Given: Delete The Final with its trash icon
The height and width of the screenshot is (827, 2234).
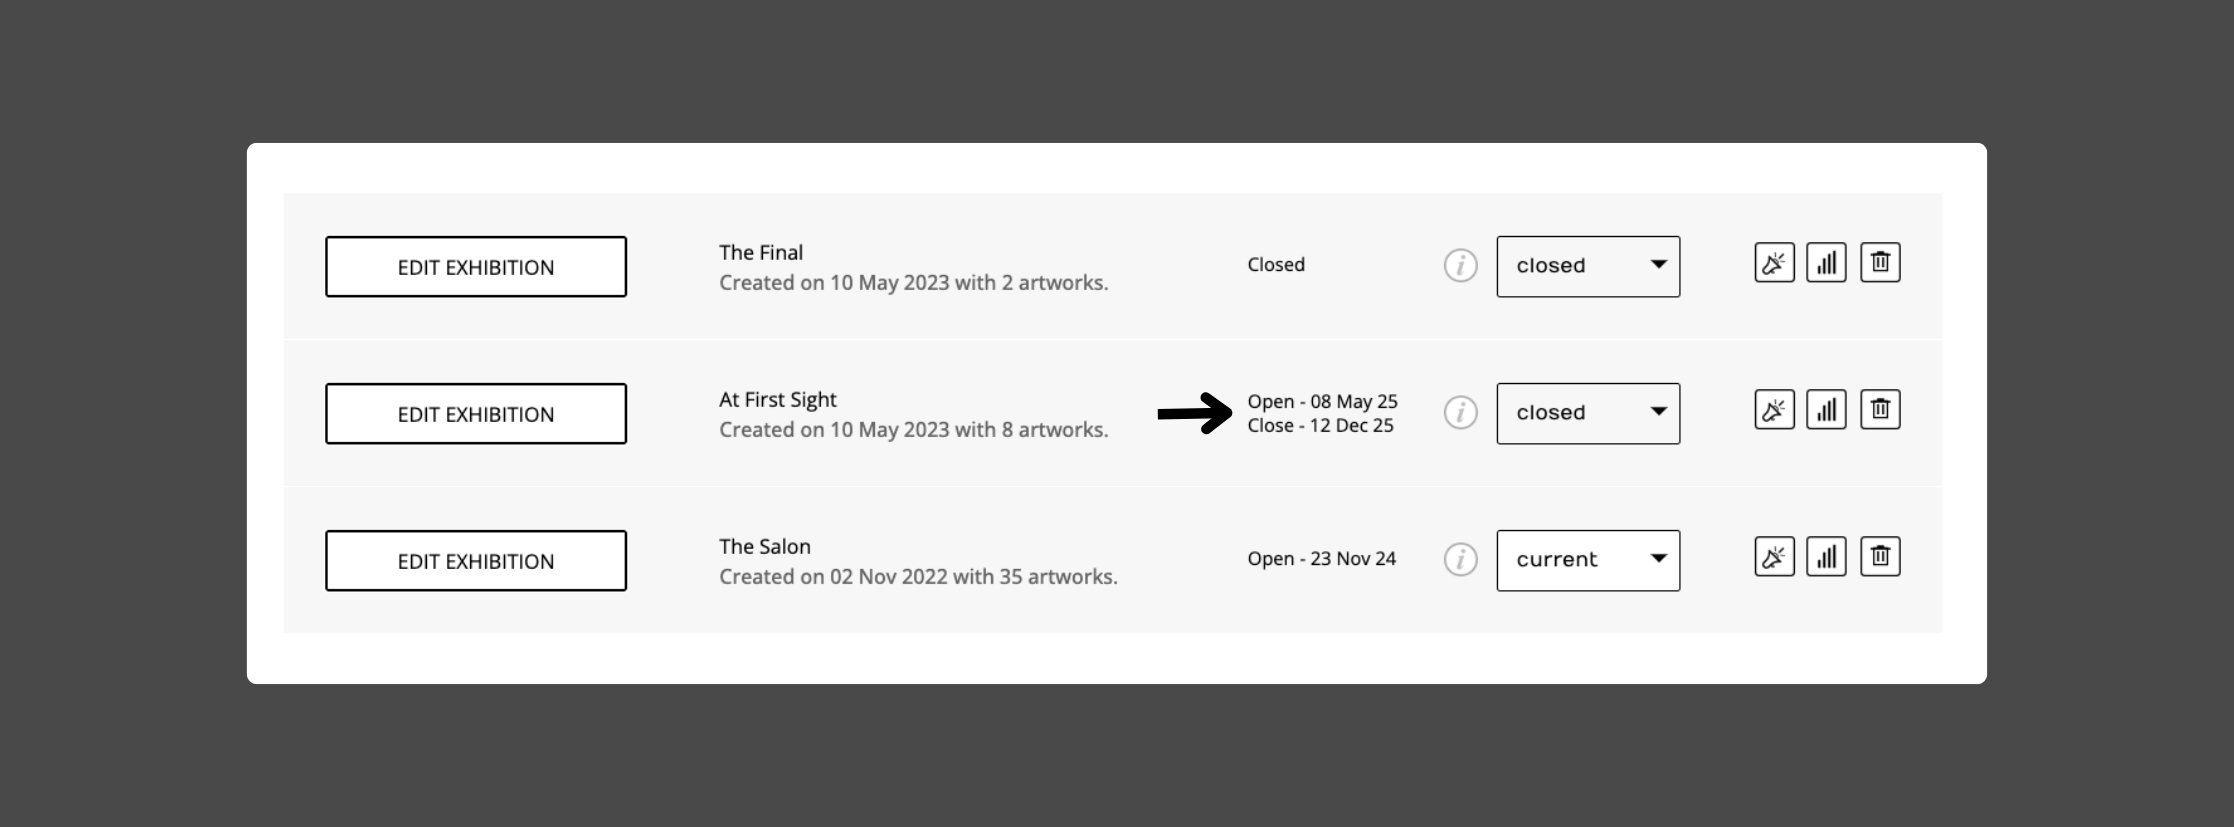Looking at the screenshot, I should pyautogui.click(x=1880, y=263).
